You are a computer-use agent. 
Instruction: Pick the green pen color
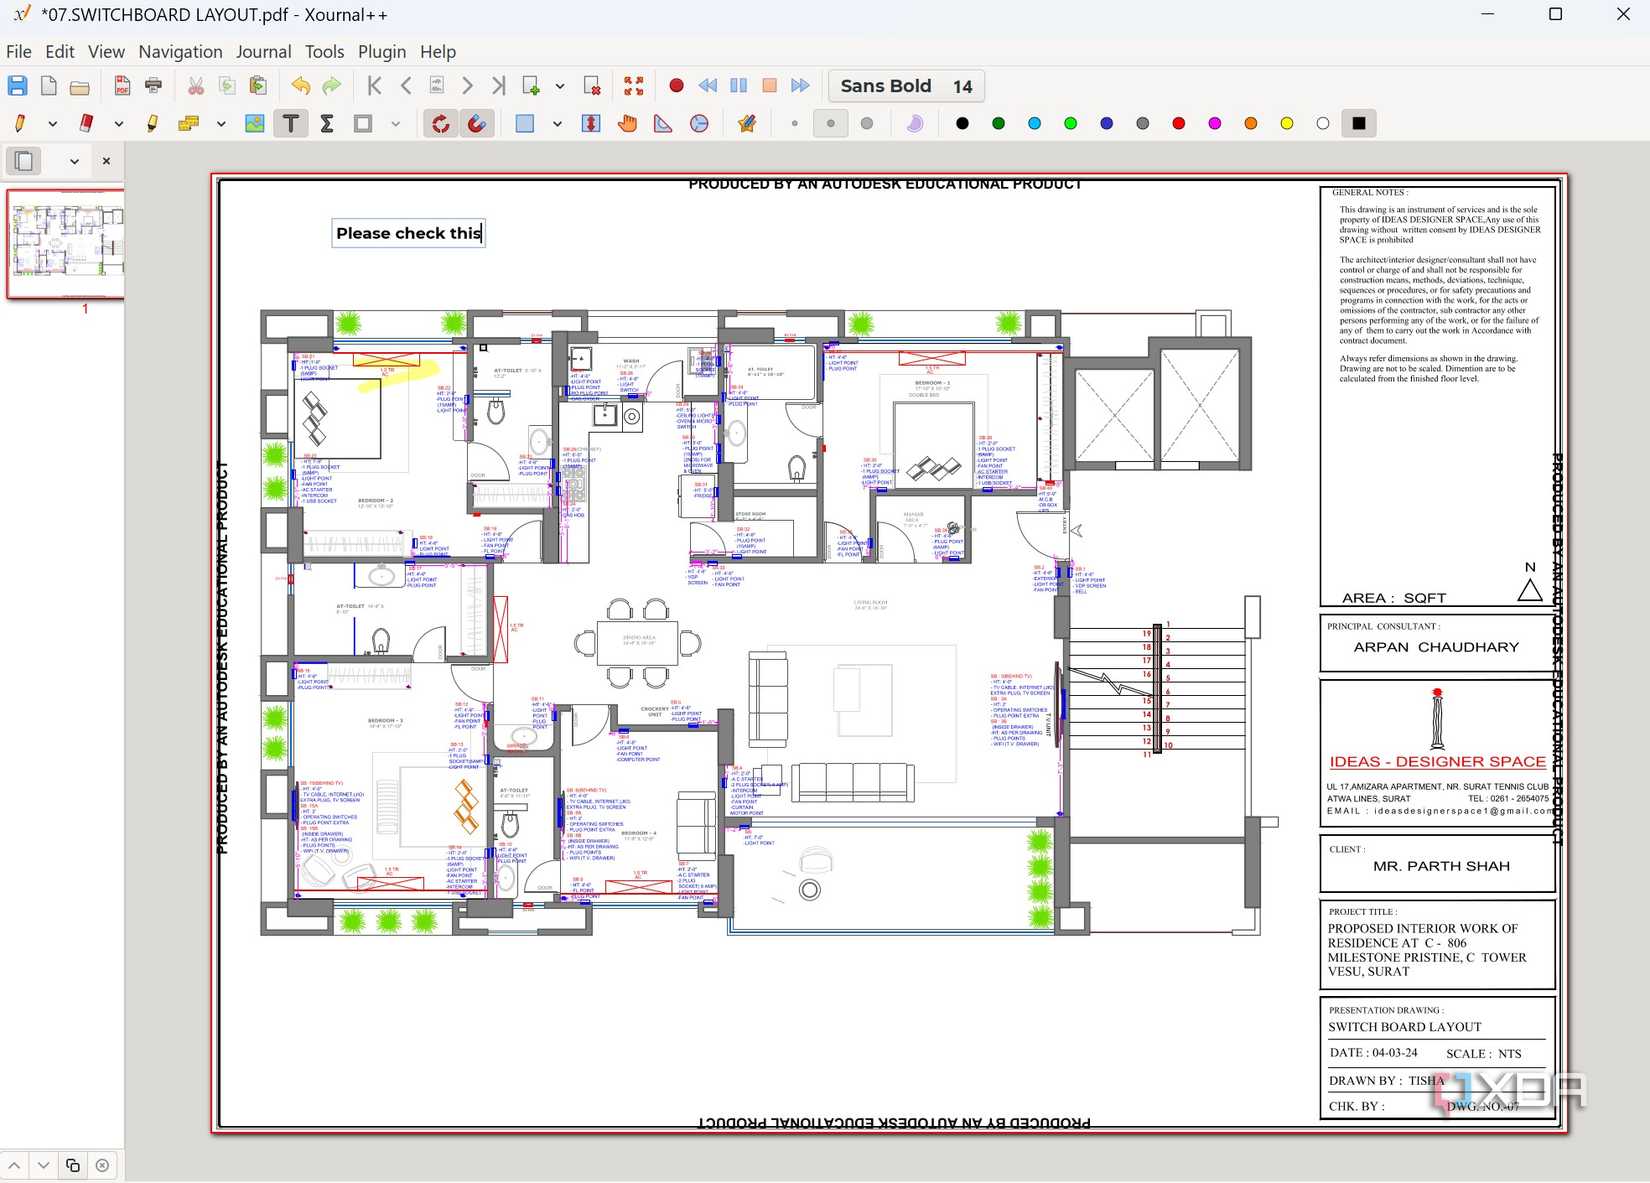point(997,123)
